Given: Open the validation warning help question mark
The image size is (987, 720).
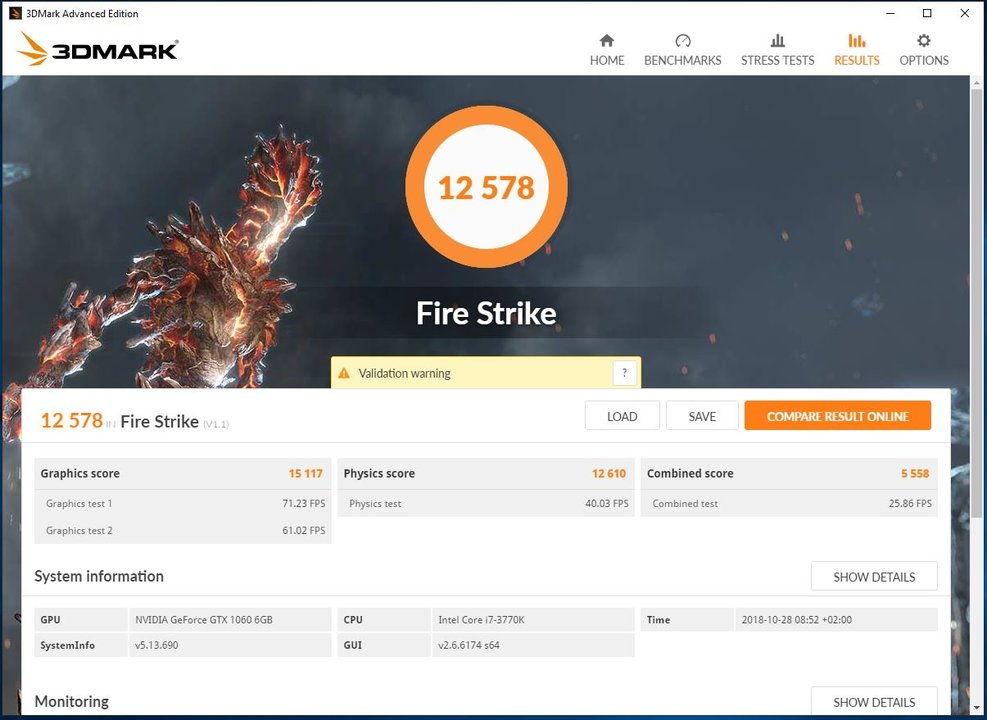Looking at the screenshot, I should (624, 373).
